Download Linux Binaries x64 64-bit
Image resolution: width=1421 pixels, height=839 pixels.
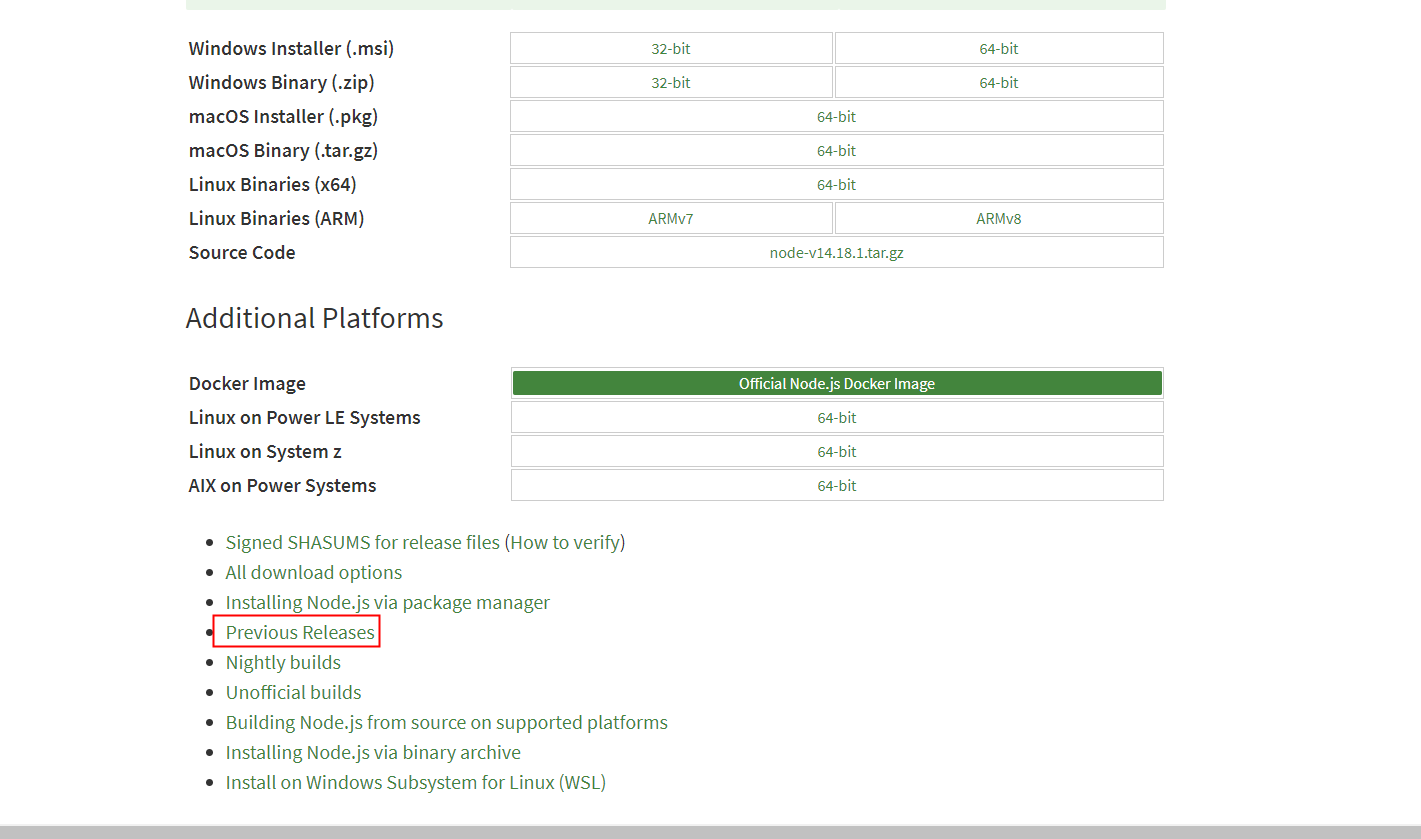(837, 184)
